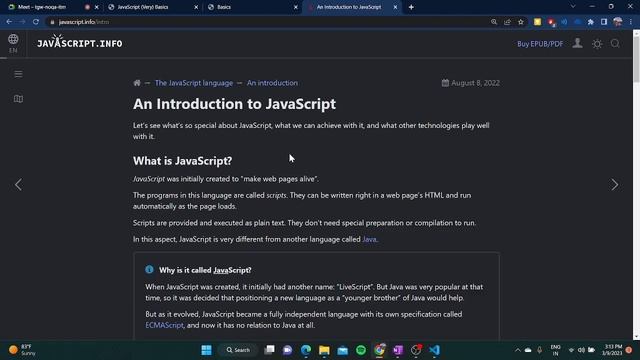
Task: Go to the next lesson arrow
Action: (x=615, y=184)
